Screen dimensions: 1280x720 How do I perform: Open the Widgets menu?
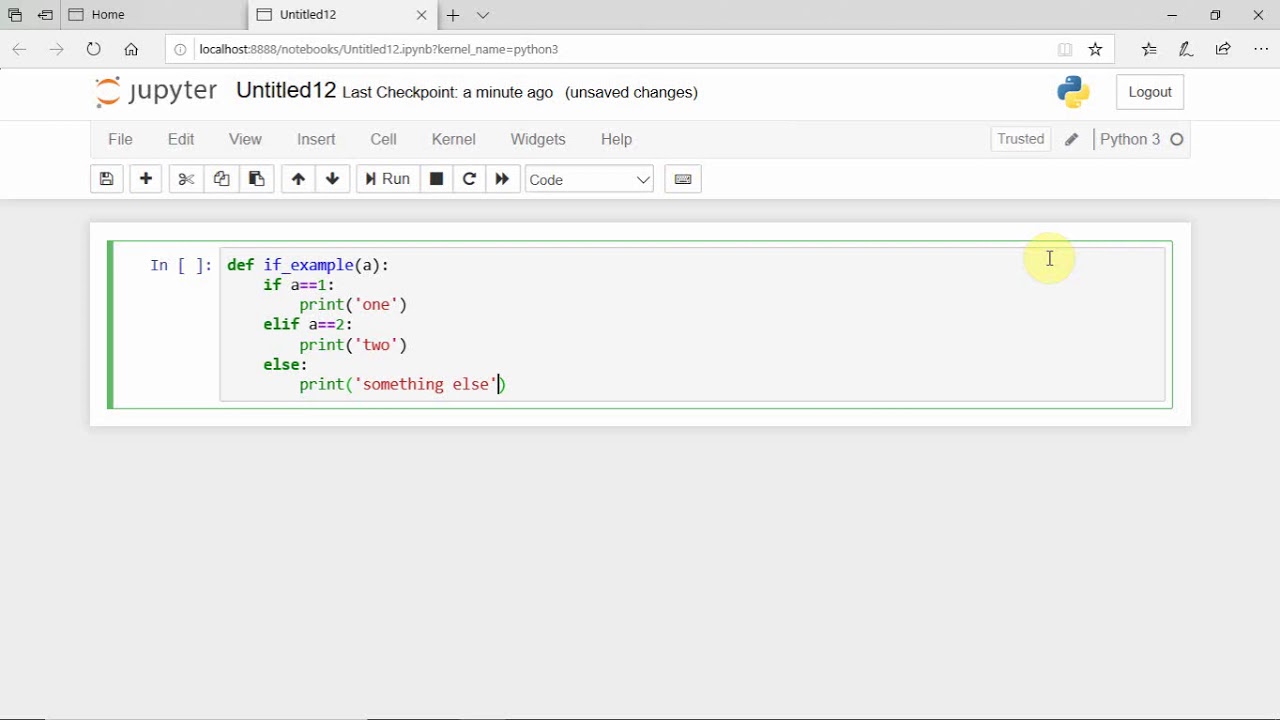point(538,139)
